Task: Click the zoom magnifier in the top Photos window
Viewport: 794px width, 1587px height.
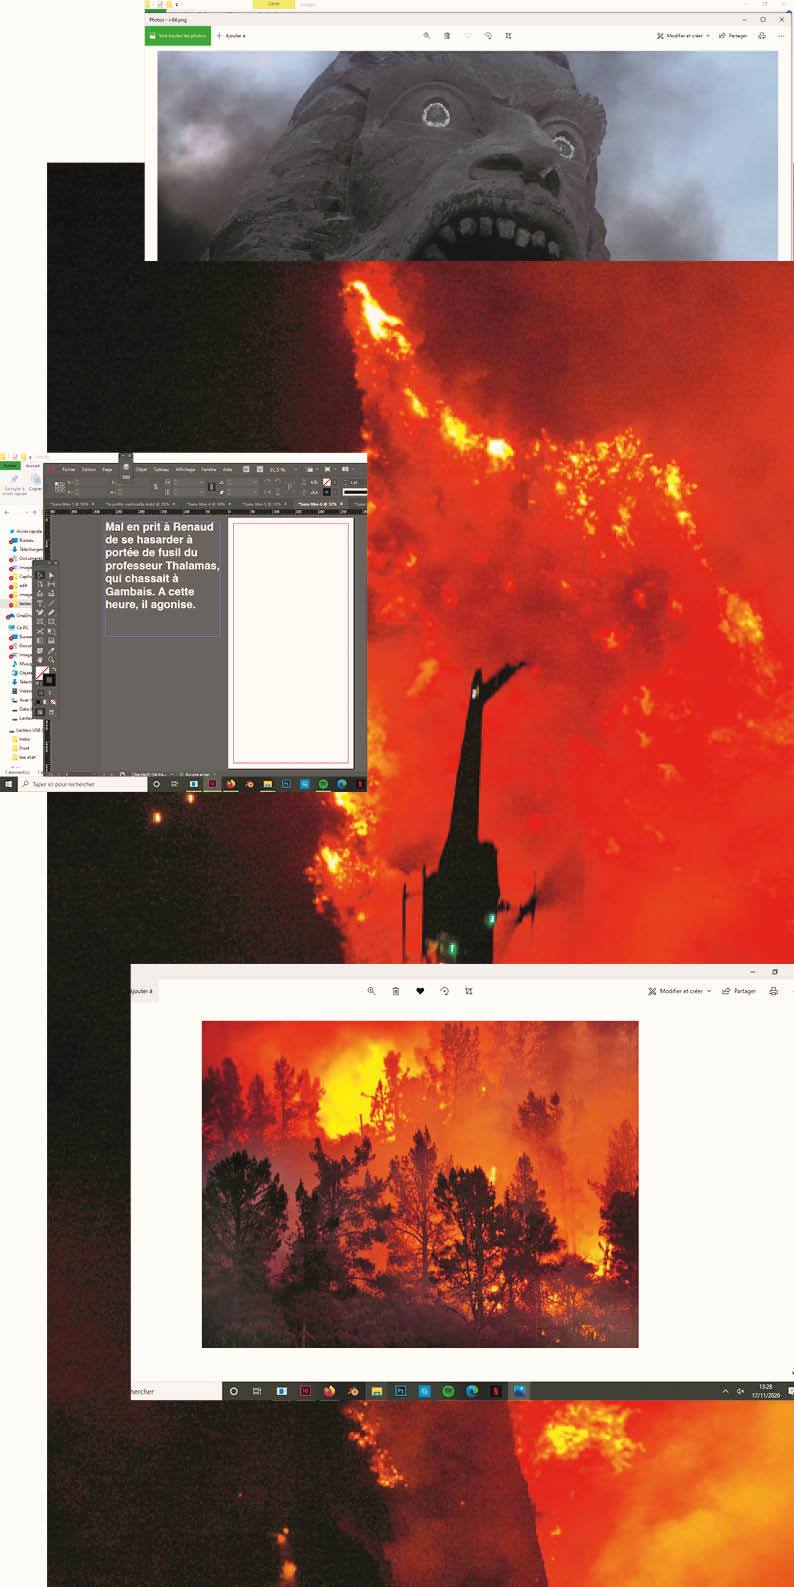Action: (x=427, y=36)
